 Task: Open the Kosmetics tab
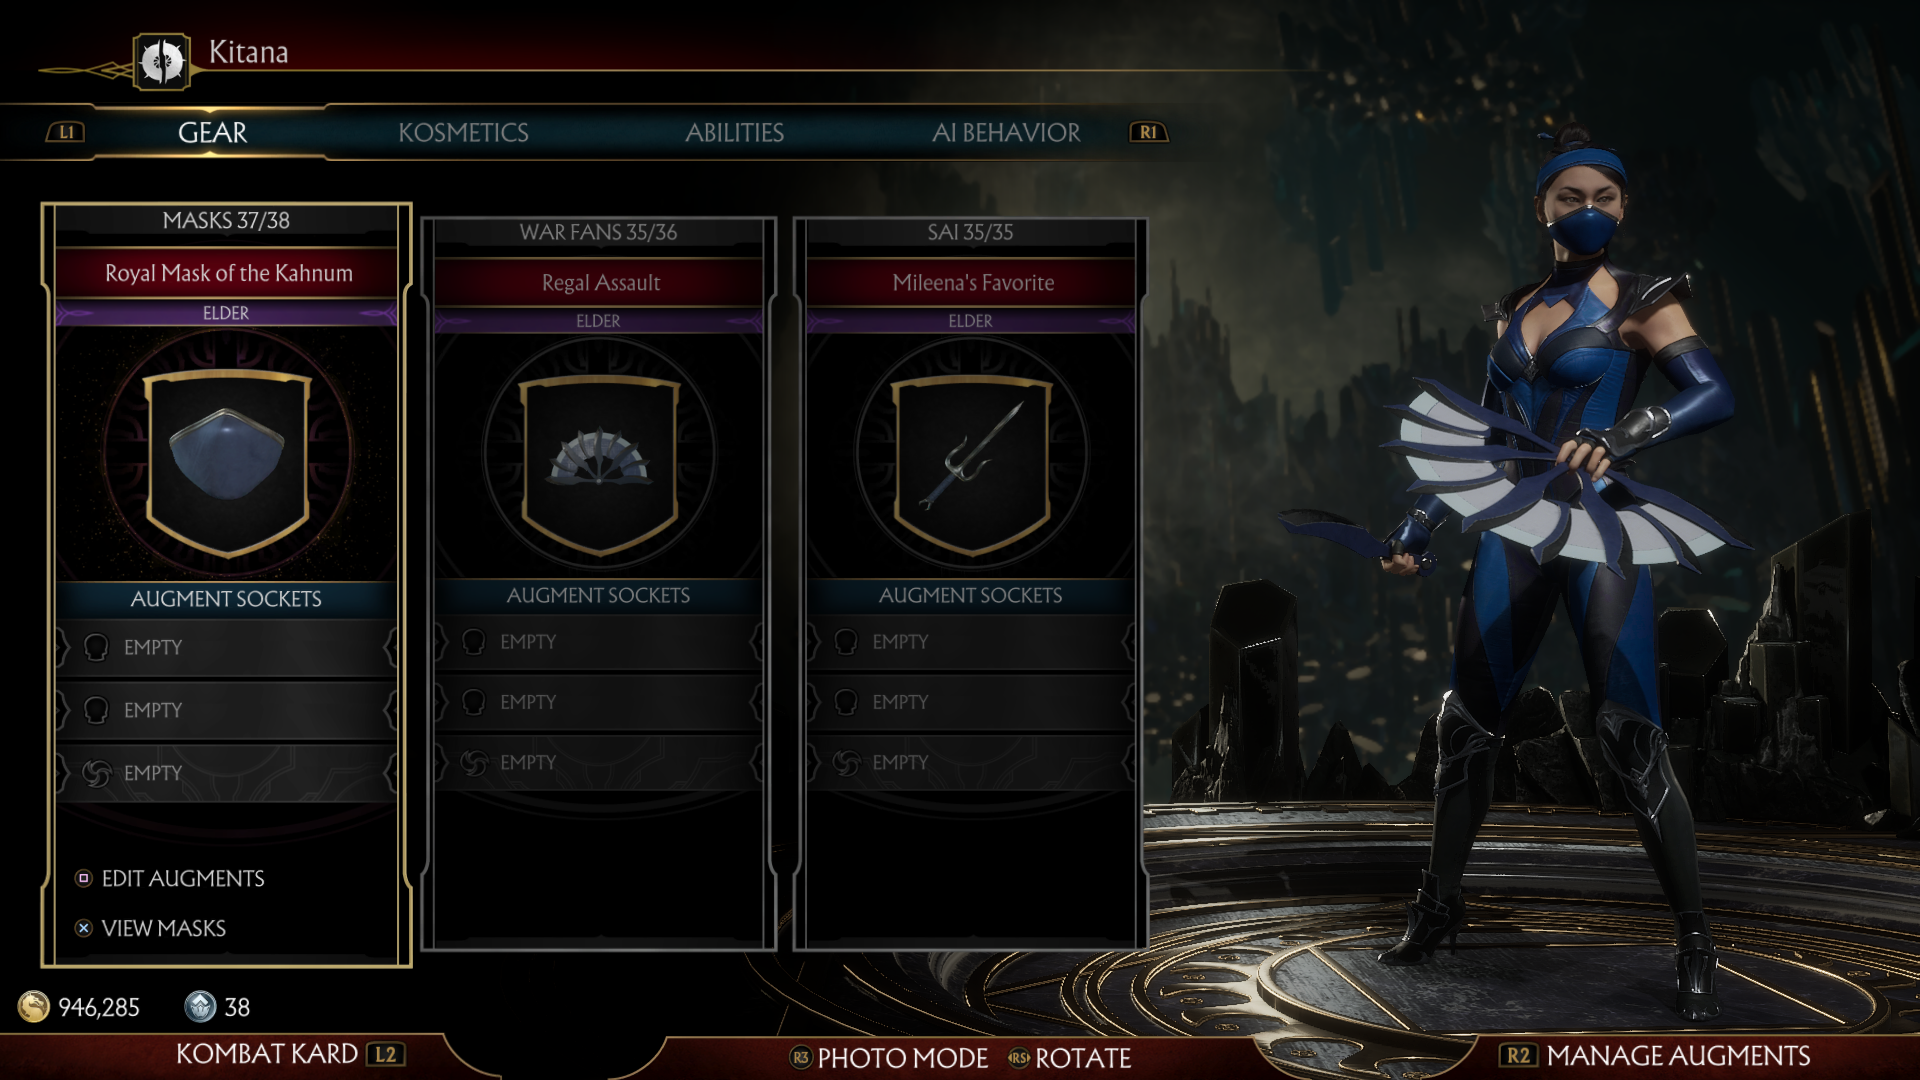point(463,133)
